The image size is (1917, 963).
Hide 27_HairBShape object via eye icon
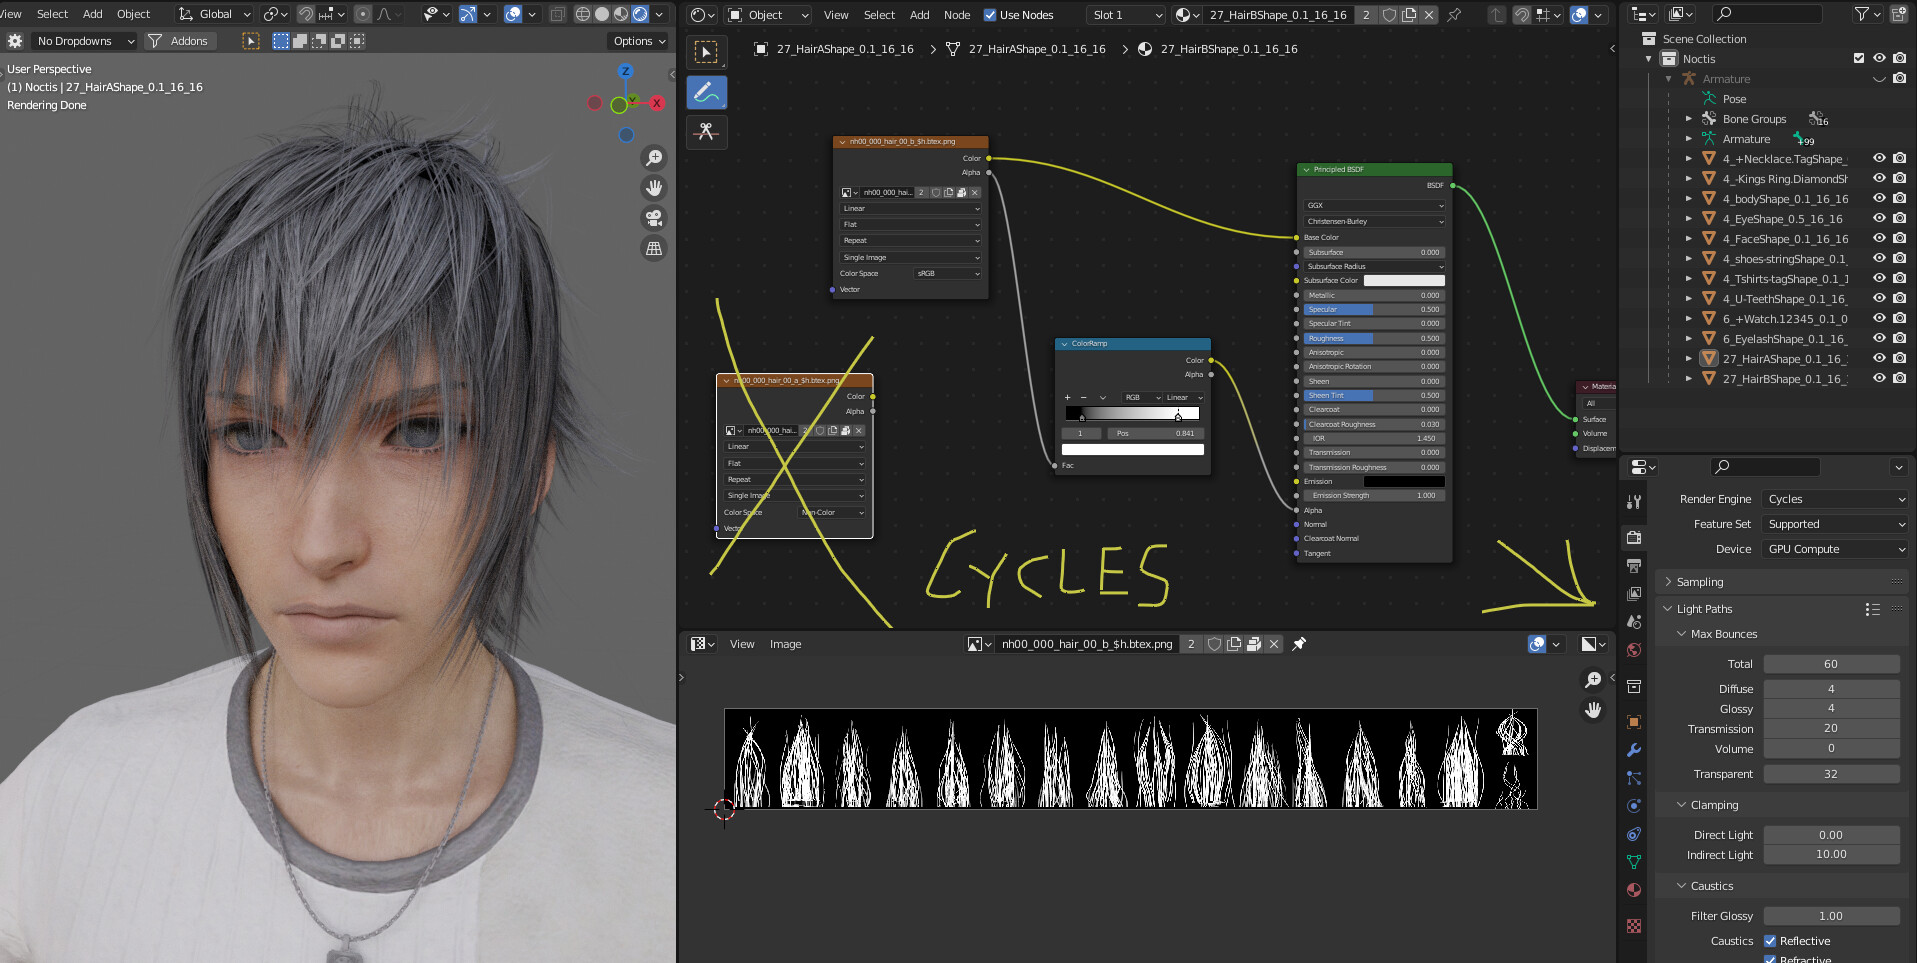[1879, 379]
